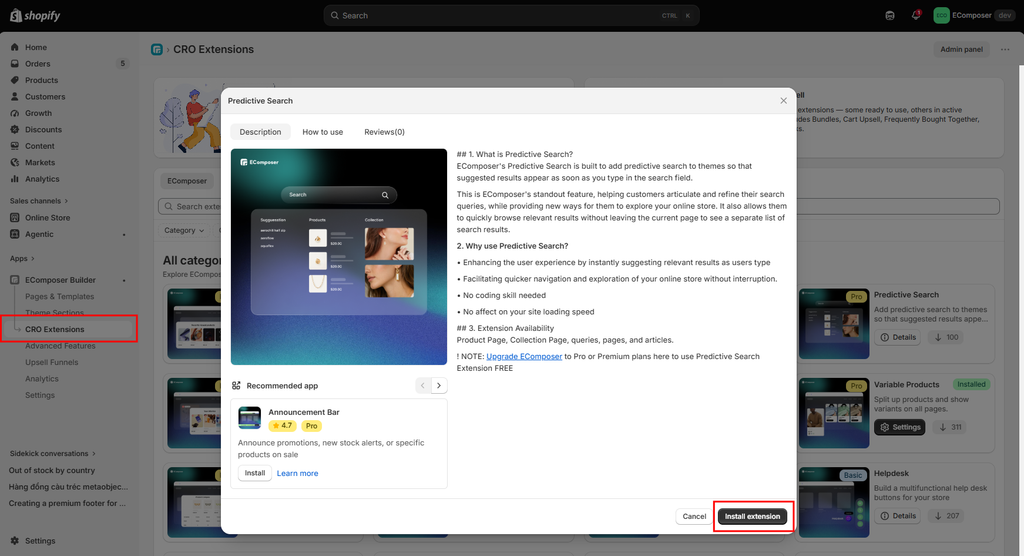1024x556 pixels.
Task: Click the Pro badge on Announcement Bar
Action: [x=312, y=425]
